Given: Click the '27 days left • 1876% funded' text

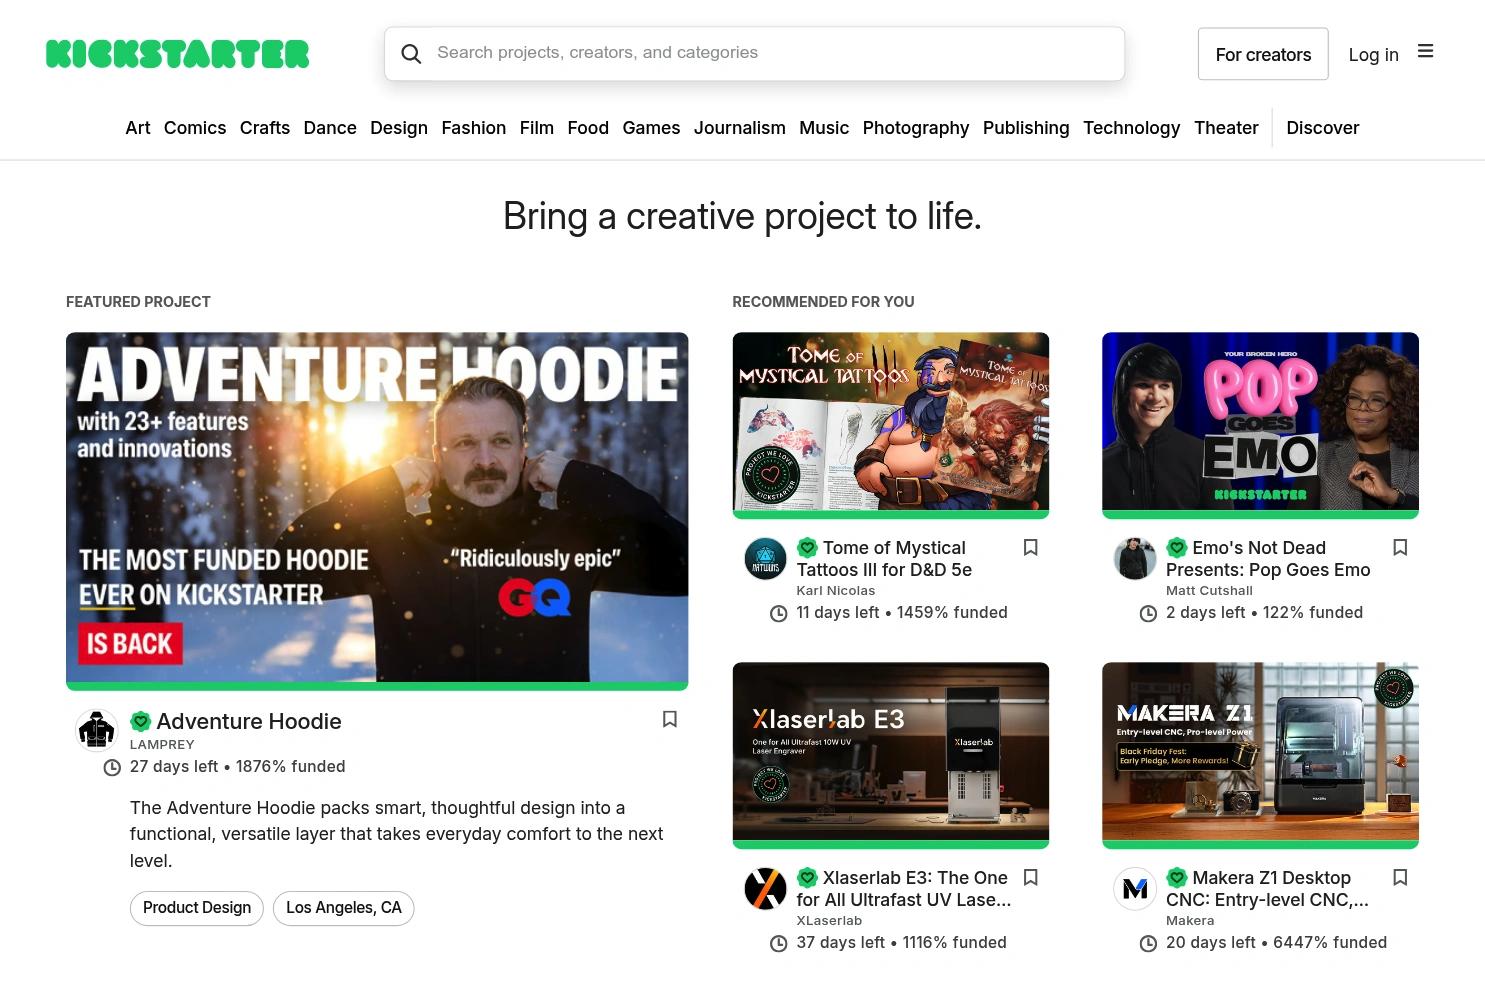Looking at the screenshot, I should pyautogui.click(x=238, y=767).
